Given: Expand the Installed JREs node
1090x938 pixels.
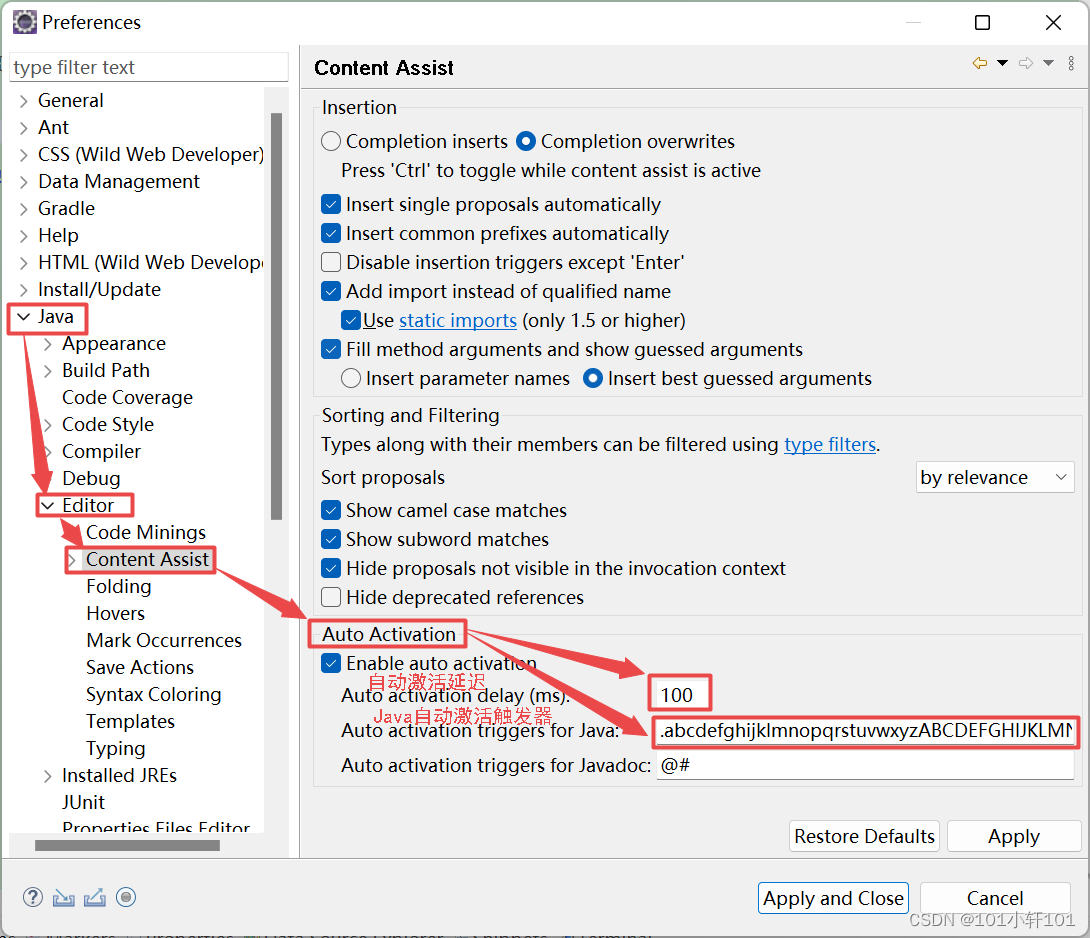Looking at the screenshot, I should (47, 776).
